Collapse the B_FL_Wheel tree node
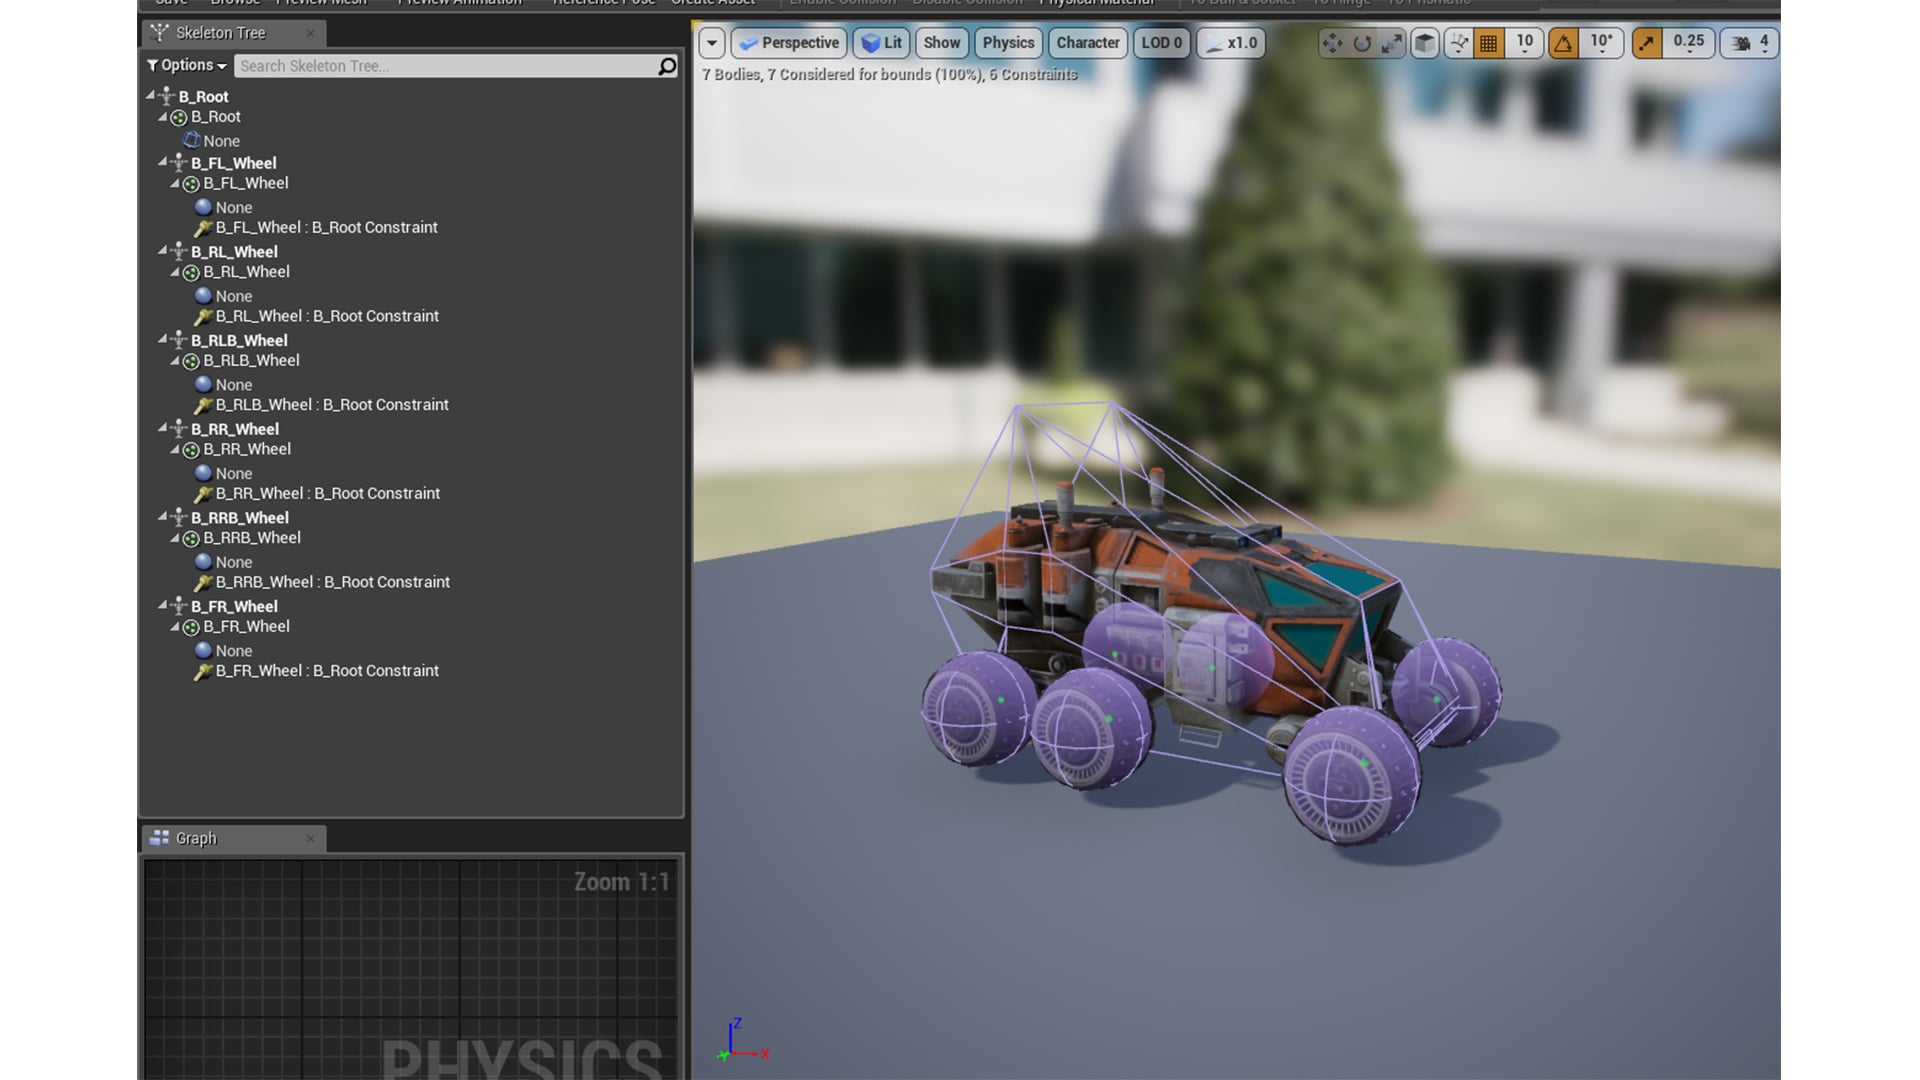 pos(162,162)
